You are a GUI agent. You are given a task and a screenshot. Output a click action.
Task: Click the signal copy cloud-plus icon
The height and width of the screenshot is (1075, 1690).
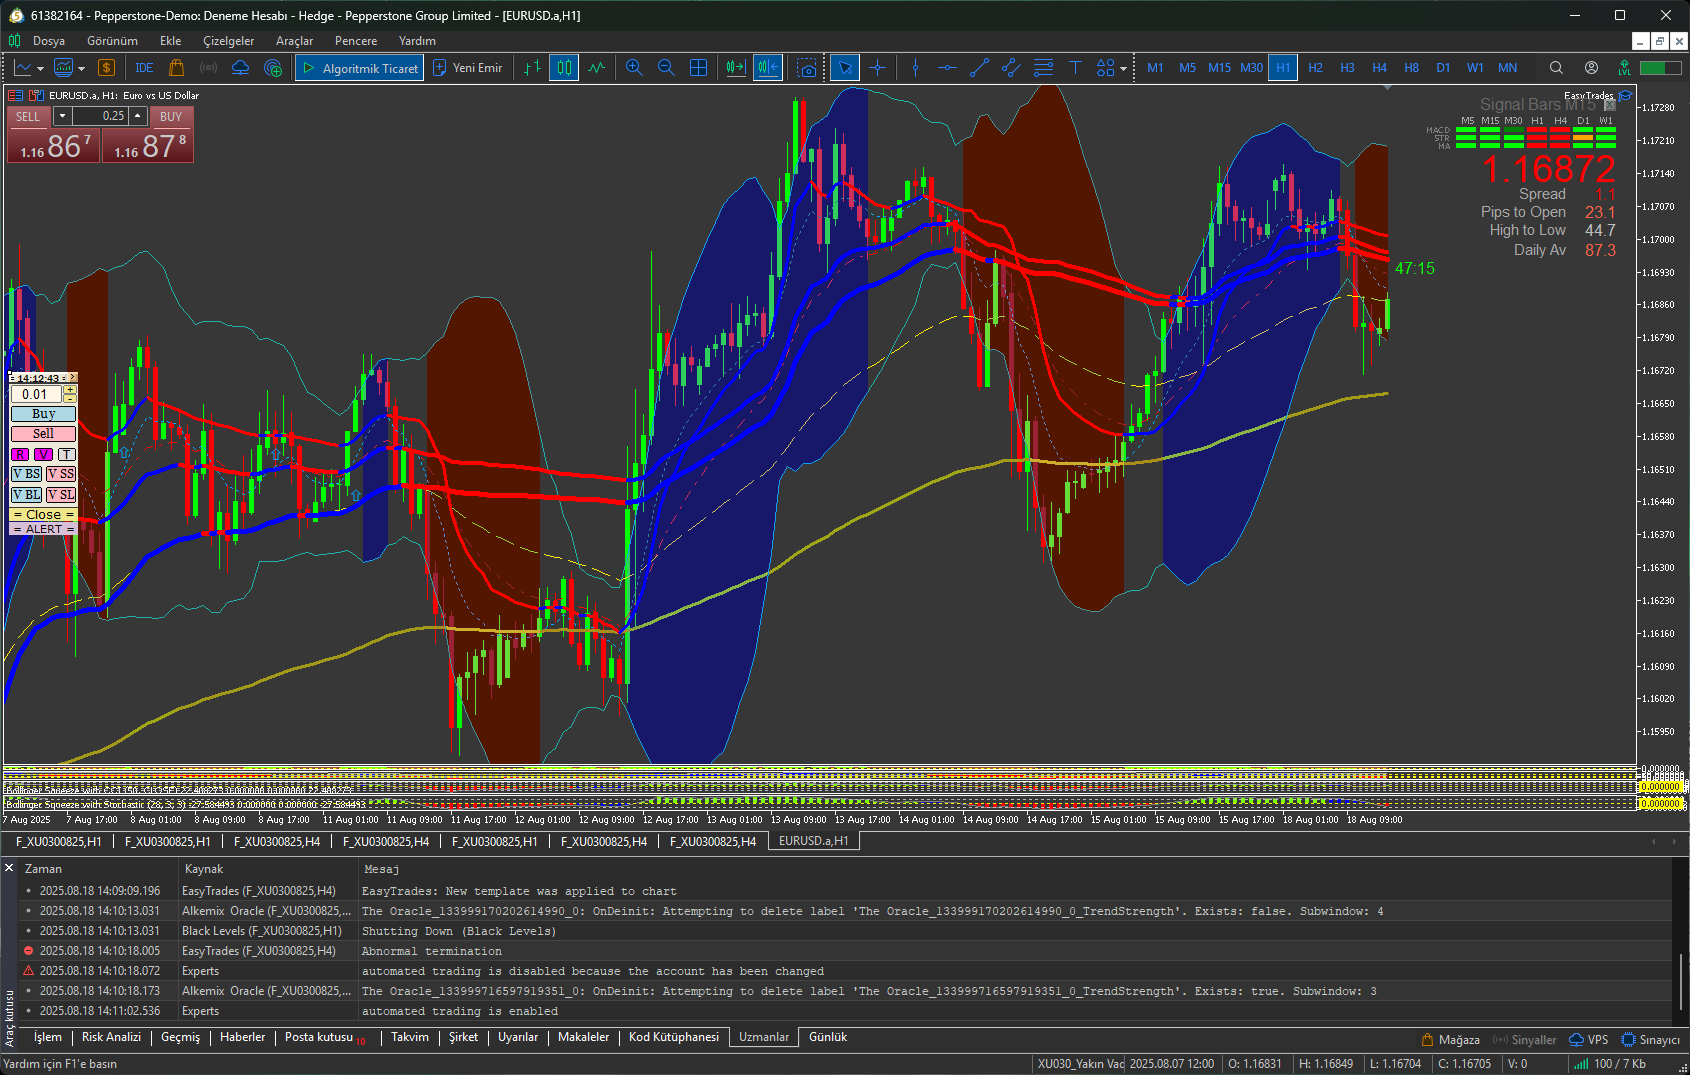pyautogui.click(x=273, y=68)
